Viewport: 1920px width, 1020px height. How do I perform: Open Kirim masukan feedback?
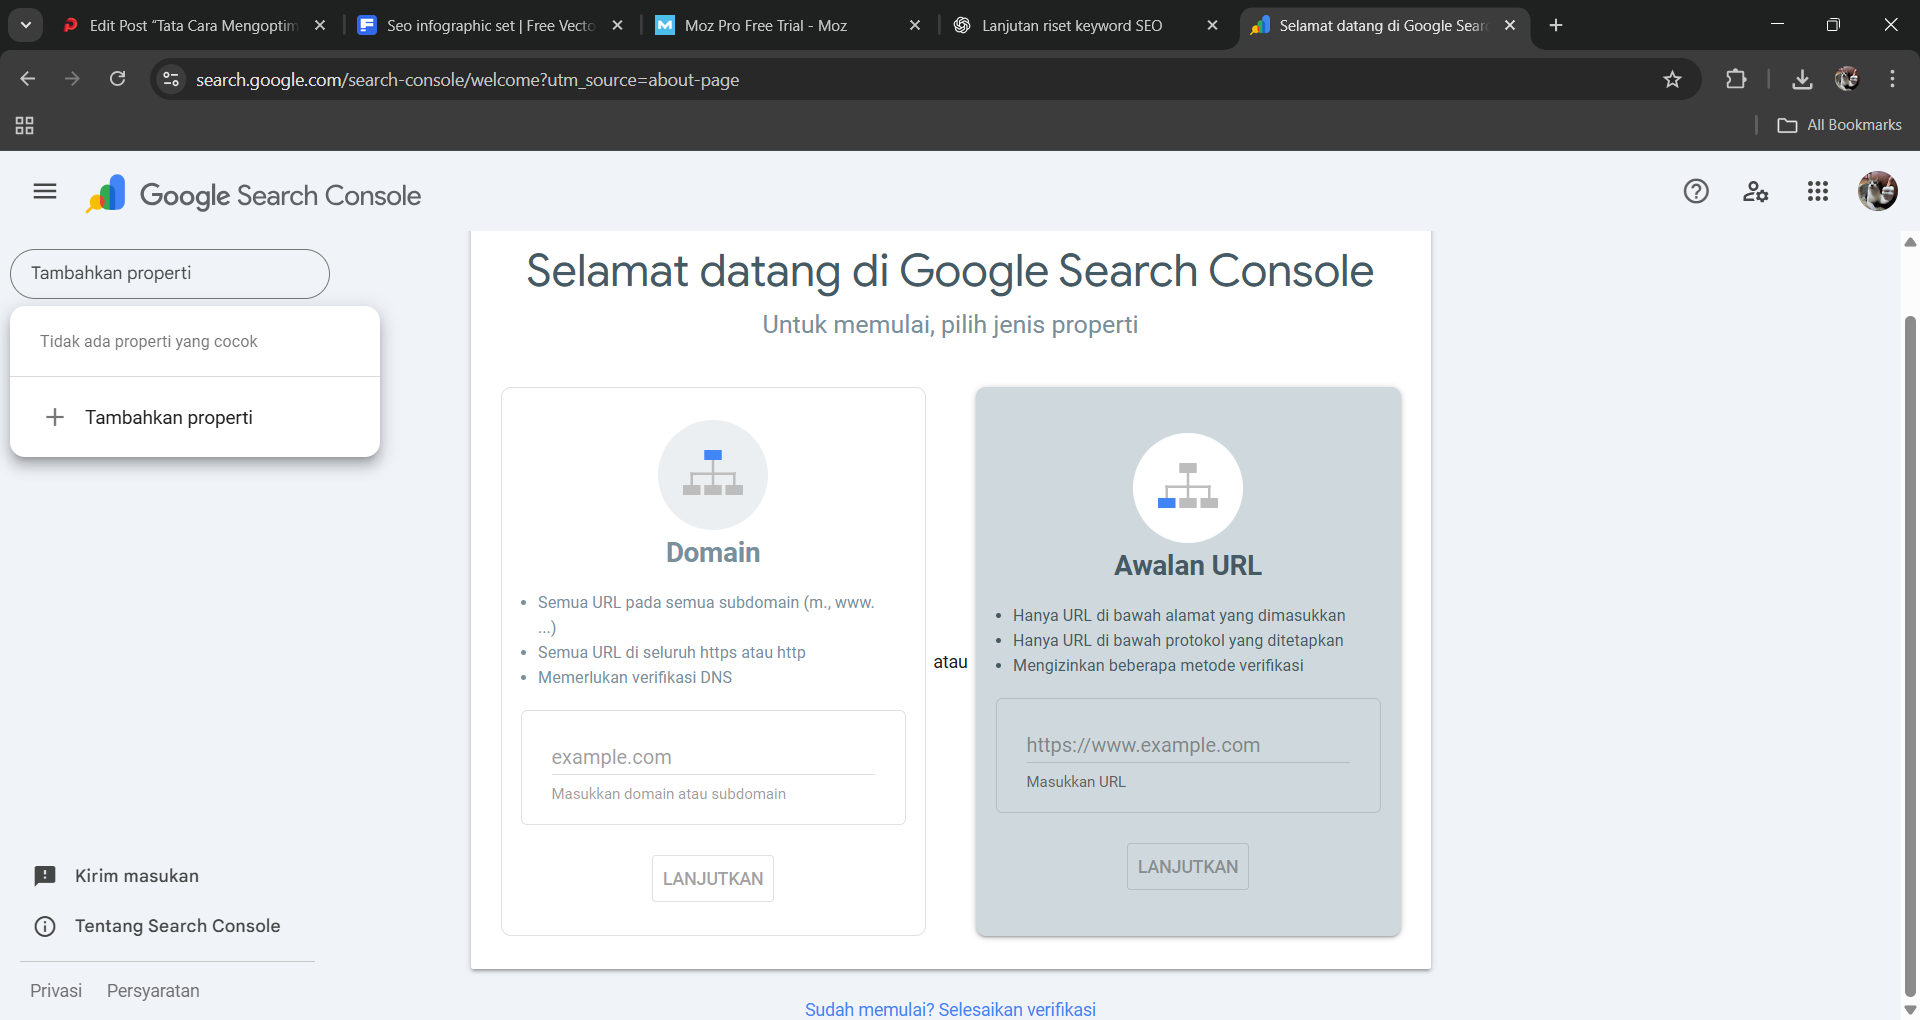pos(137,876)
